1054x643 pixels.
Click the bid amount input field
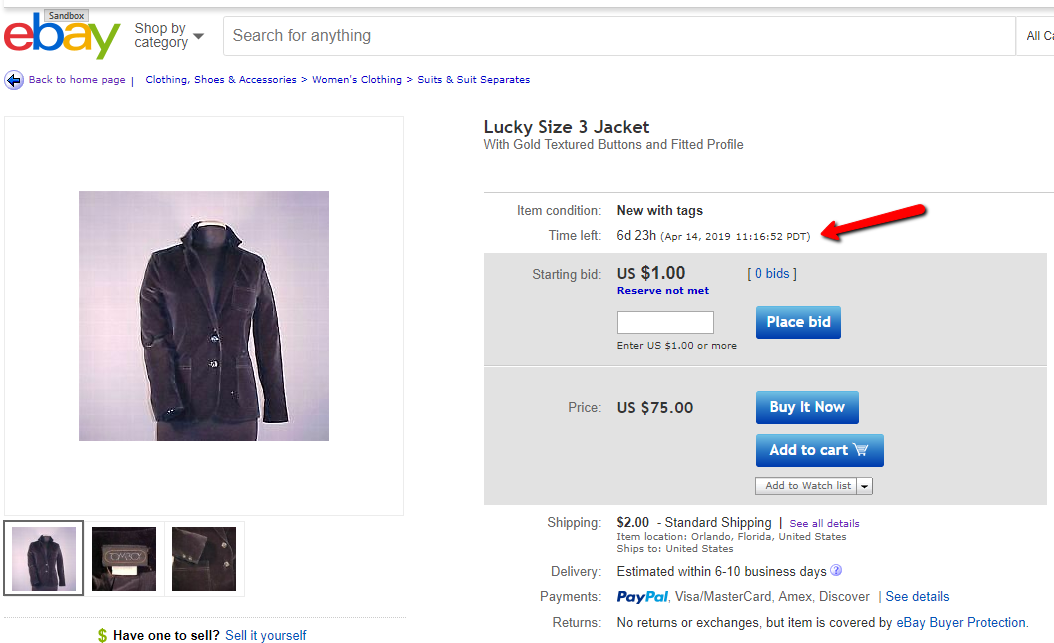click(x=665, y=323)
